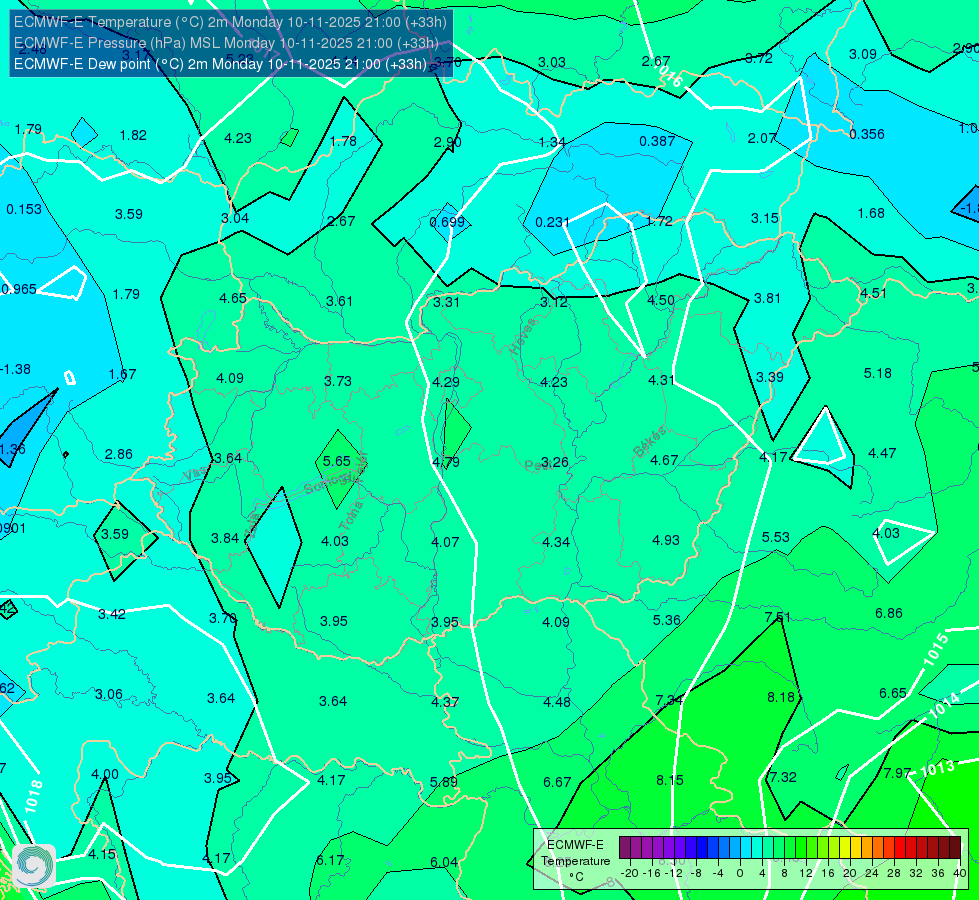This screenshot has width=979, height=900.
Task: Click the -1.38 temperature value
Action: click(x=16, y=369)
